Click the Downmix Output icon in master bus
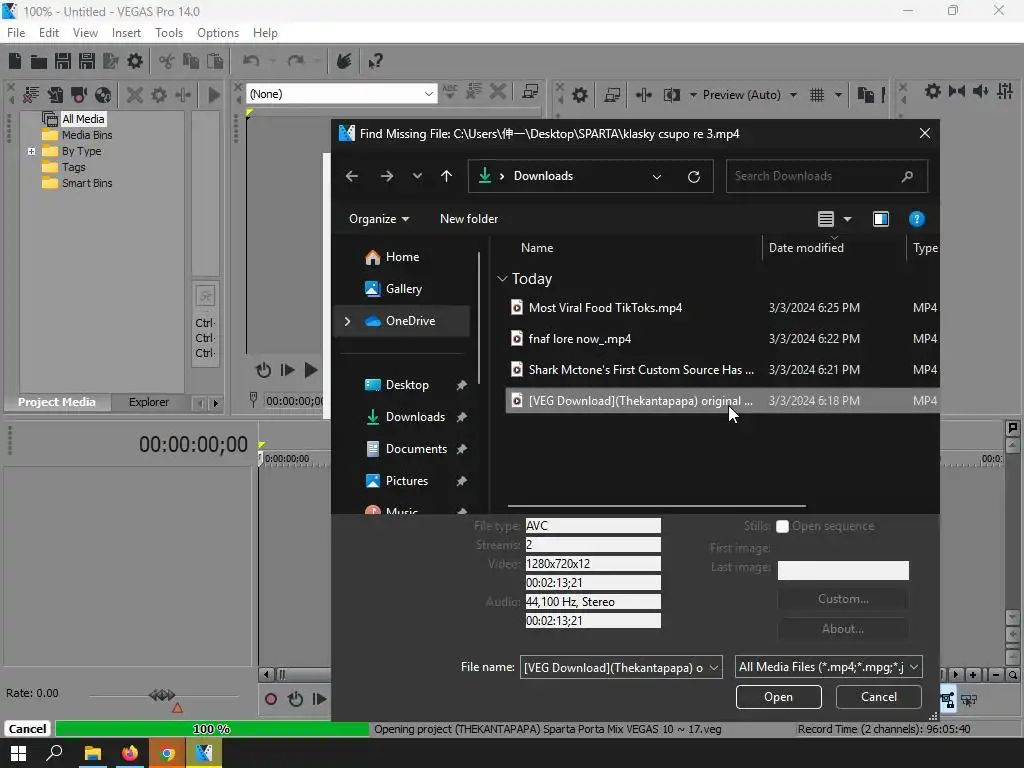This screenshot has width=1024, height=768. [x=957, y=91]
